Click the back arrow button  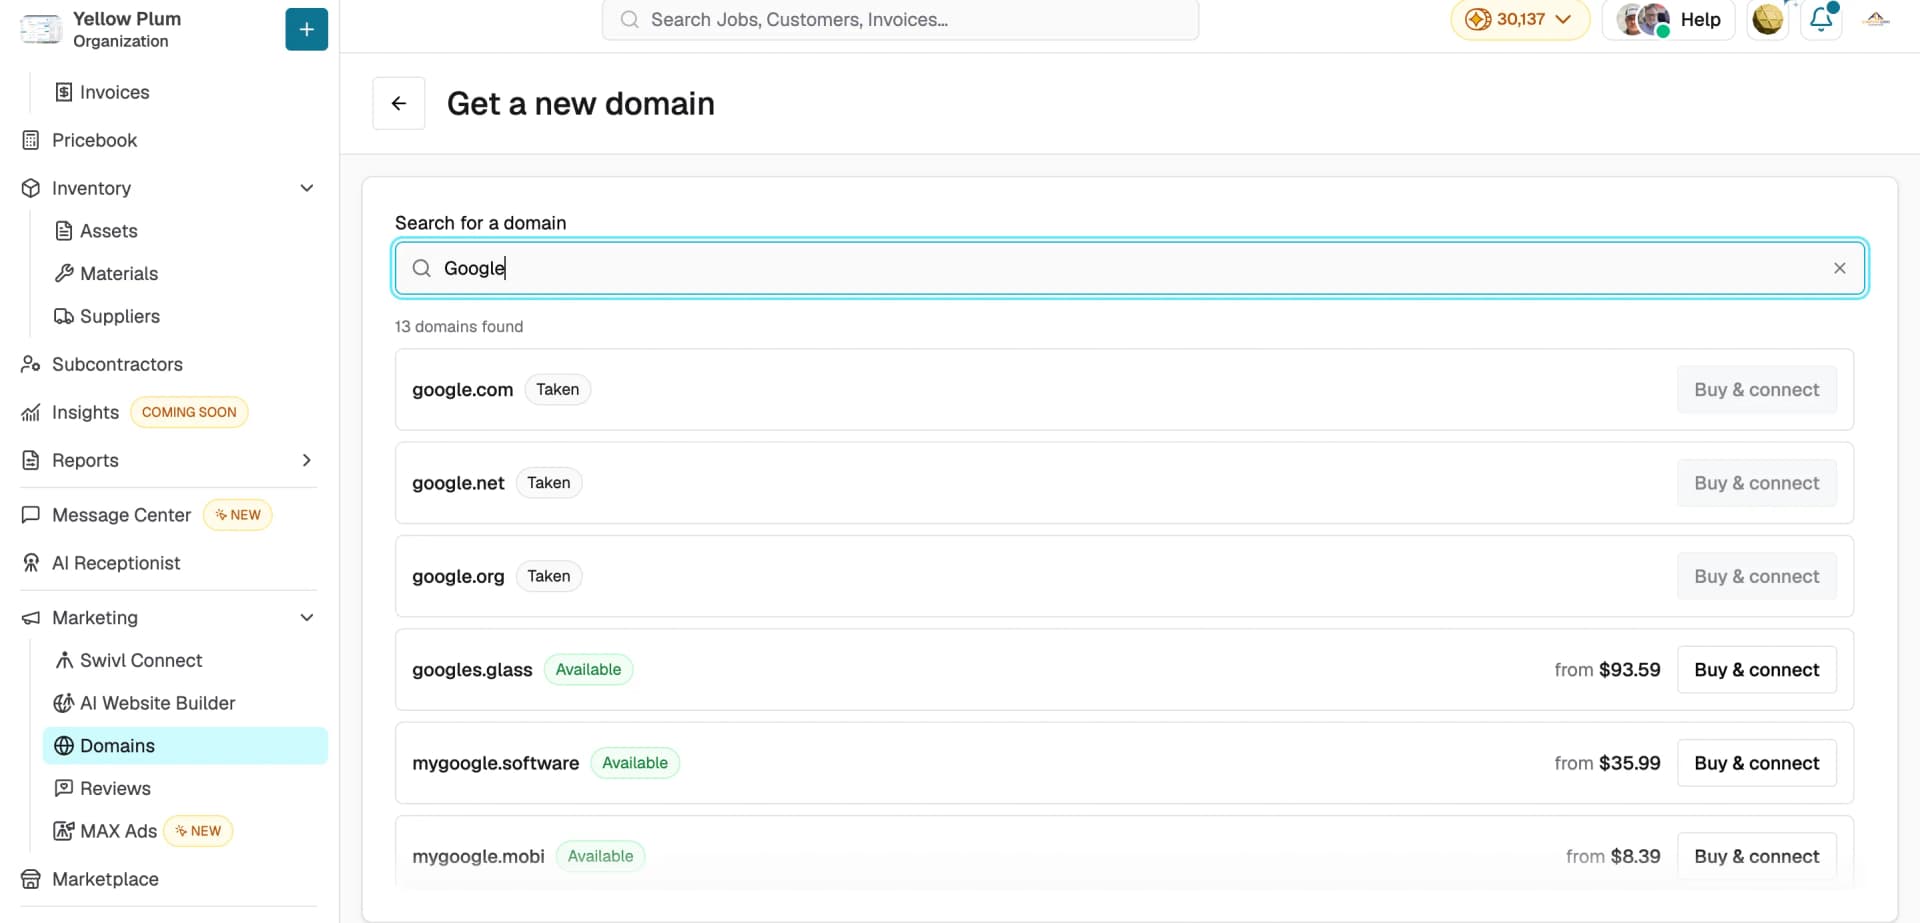(x=399, y=103)
